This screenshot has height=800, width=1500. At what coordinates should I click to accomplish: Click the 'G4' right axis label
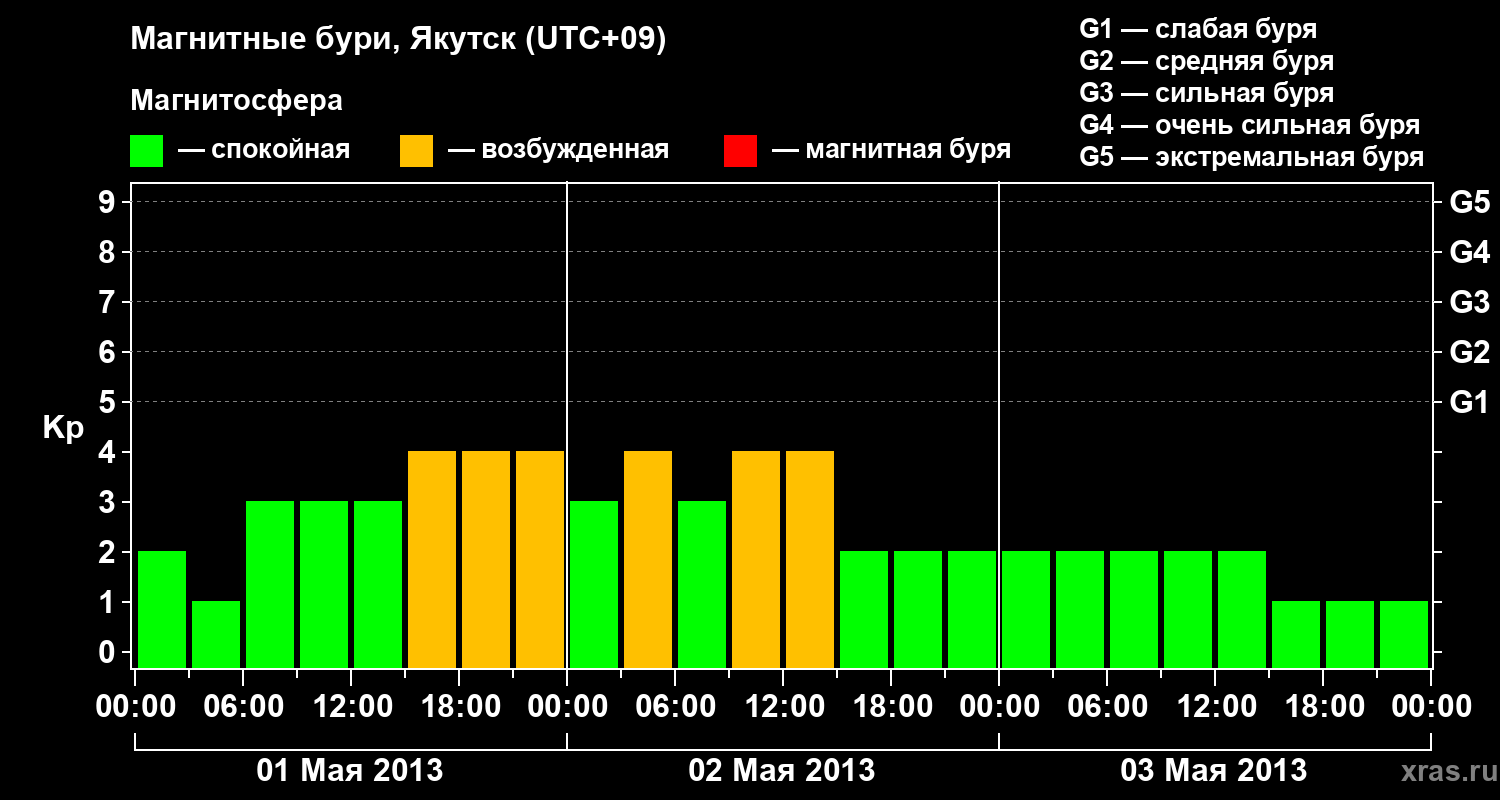1469,252
